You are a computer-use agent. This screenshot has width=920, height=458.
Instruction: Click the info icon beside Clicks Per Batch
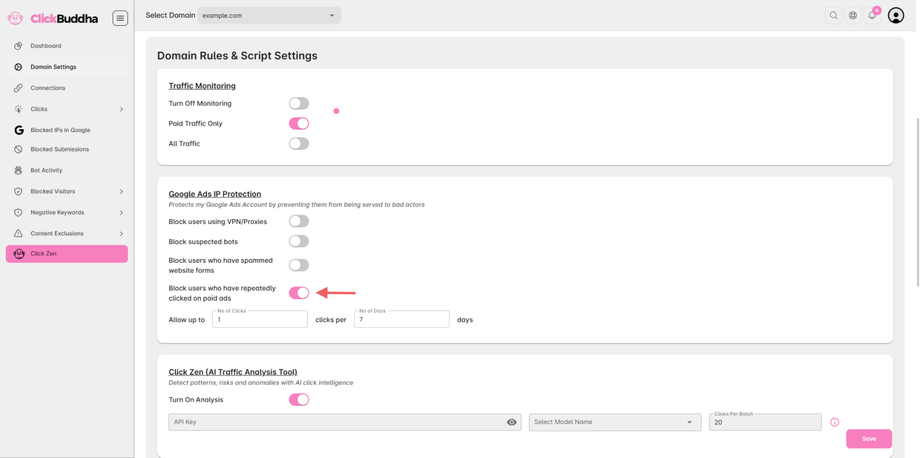(835, 422)
